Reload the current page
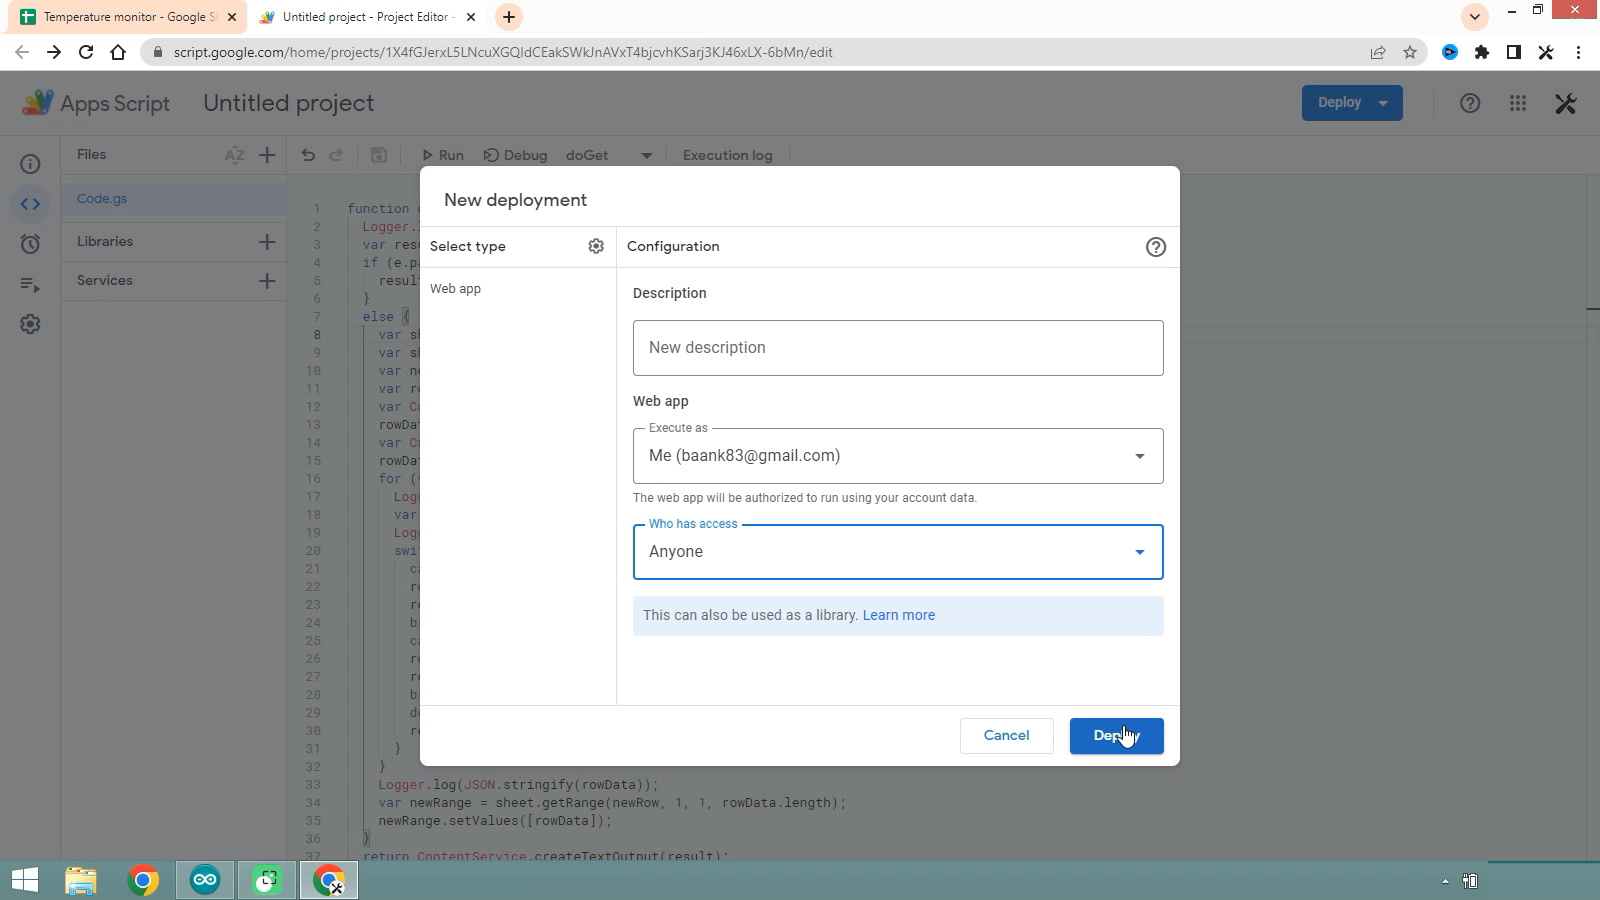Screen dimensions: 1600x900 [86, 52]
